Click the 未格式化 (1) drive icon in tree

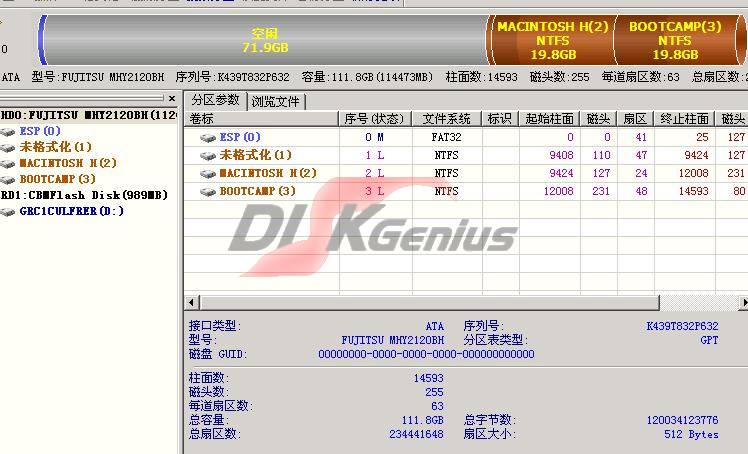[8, 148]
